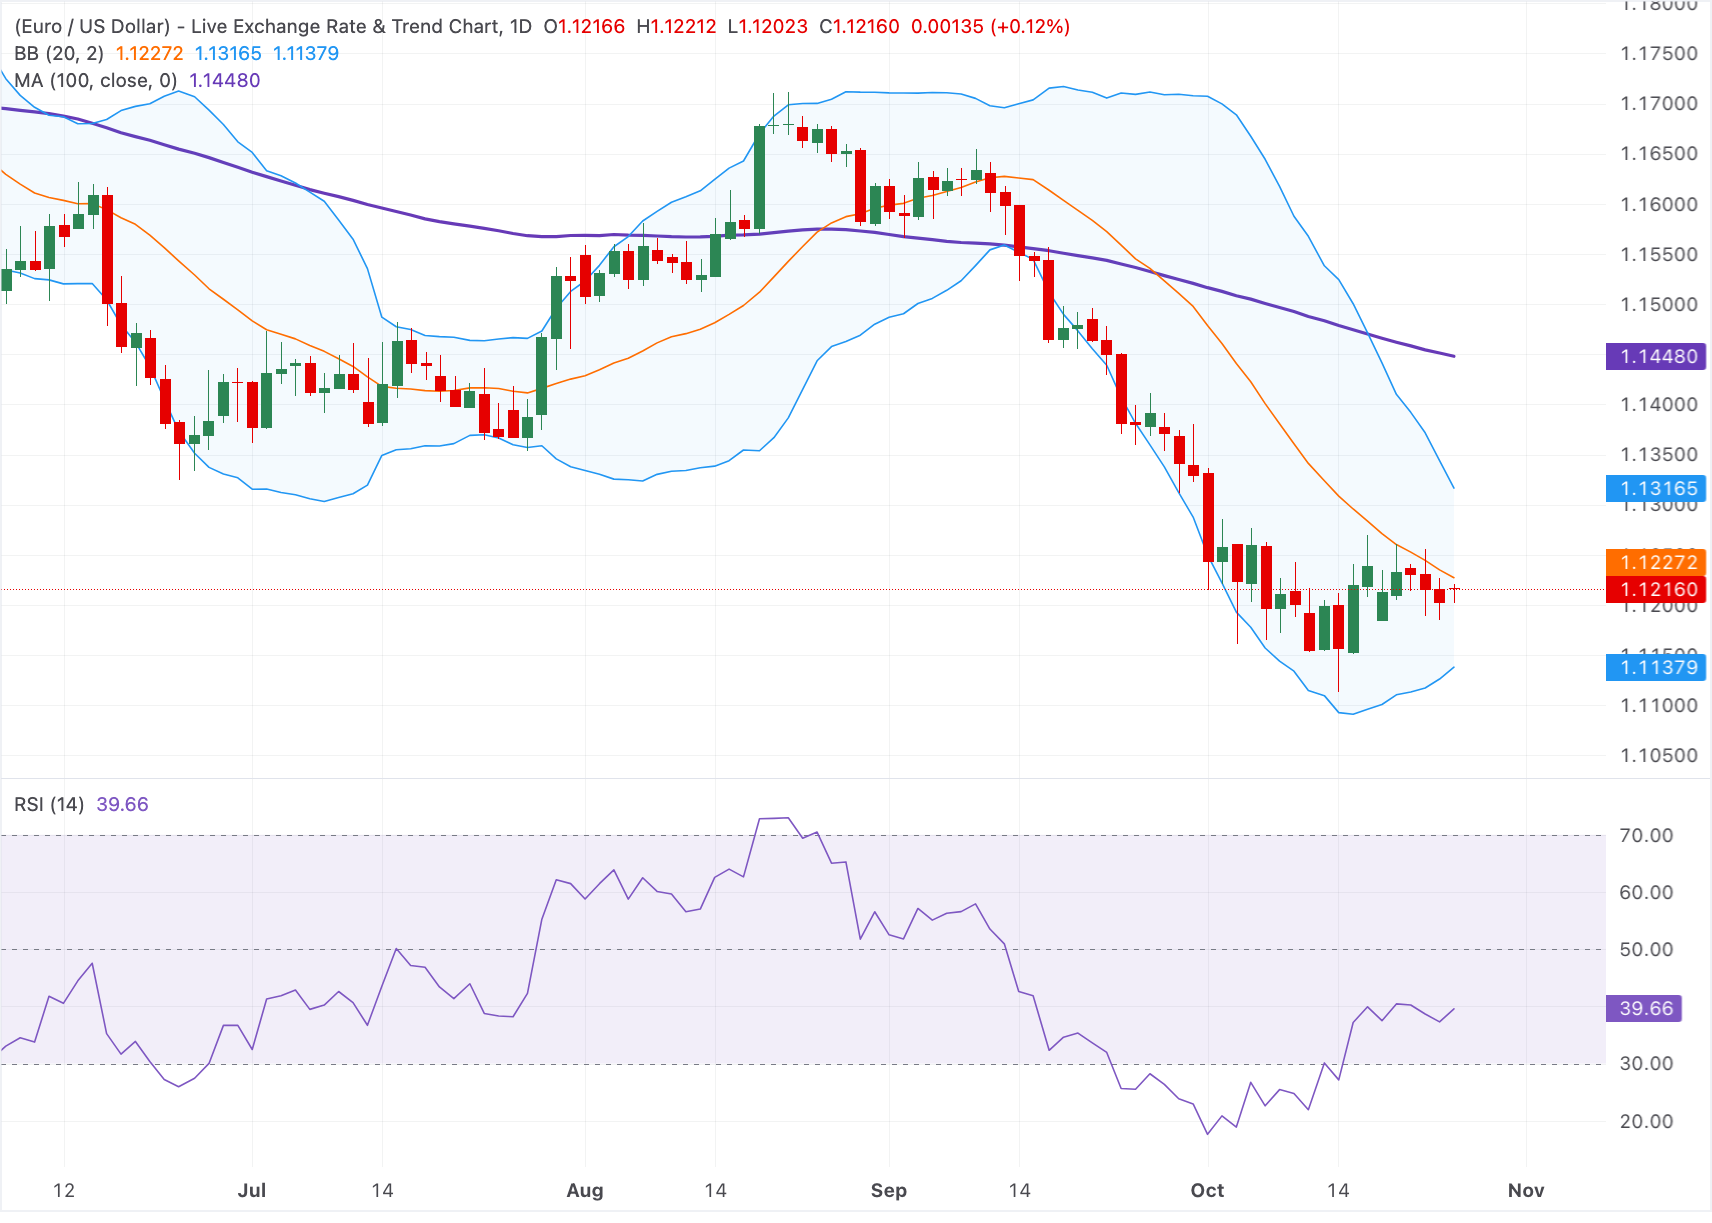The width and height of the screenshot is (1712, 1223).
Task: Click the 12 date label on time axis
Action: point(64,1191)
